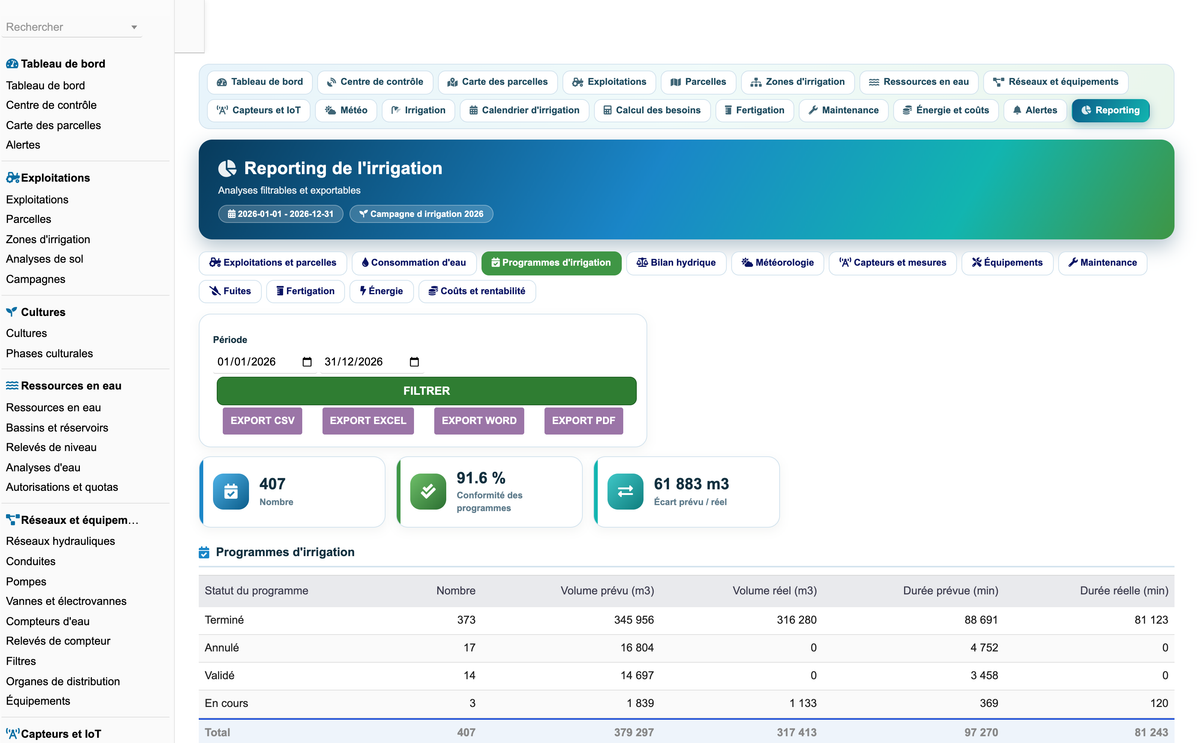This screenshot has height=743, width=1200.
Task: Open the Rechercher dropdown arrow
Action: tap(134, 28)
